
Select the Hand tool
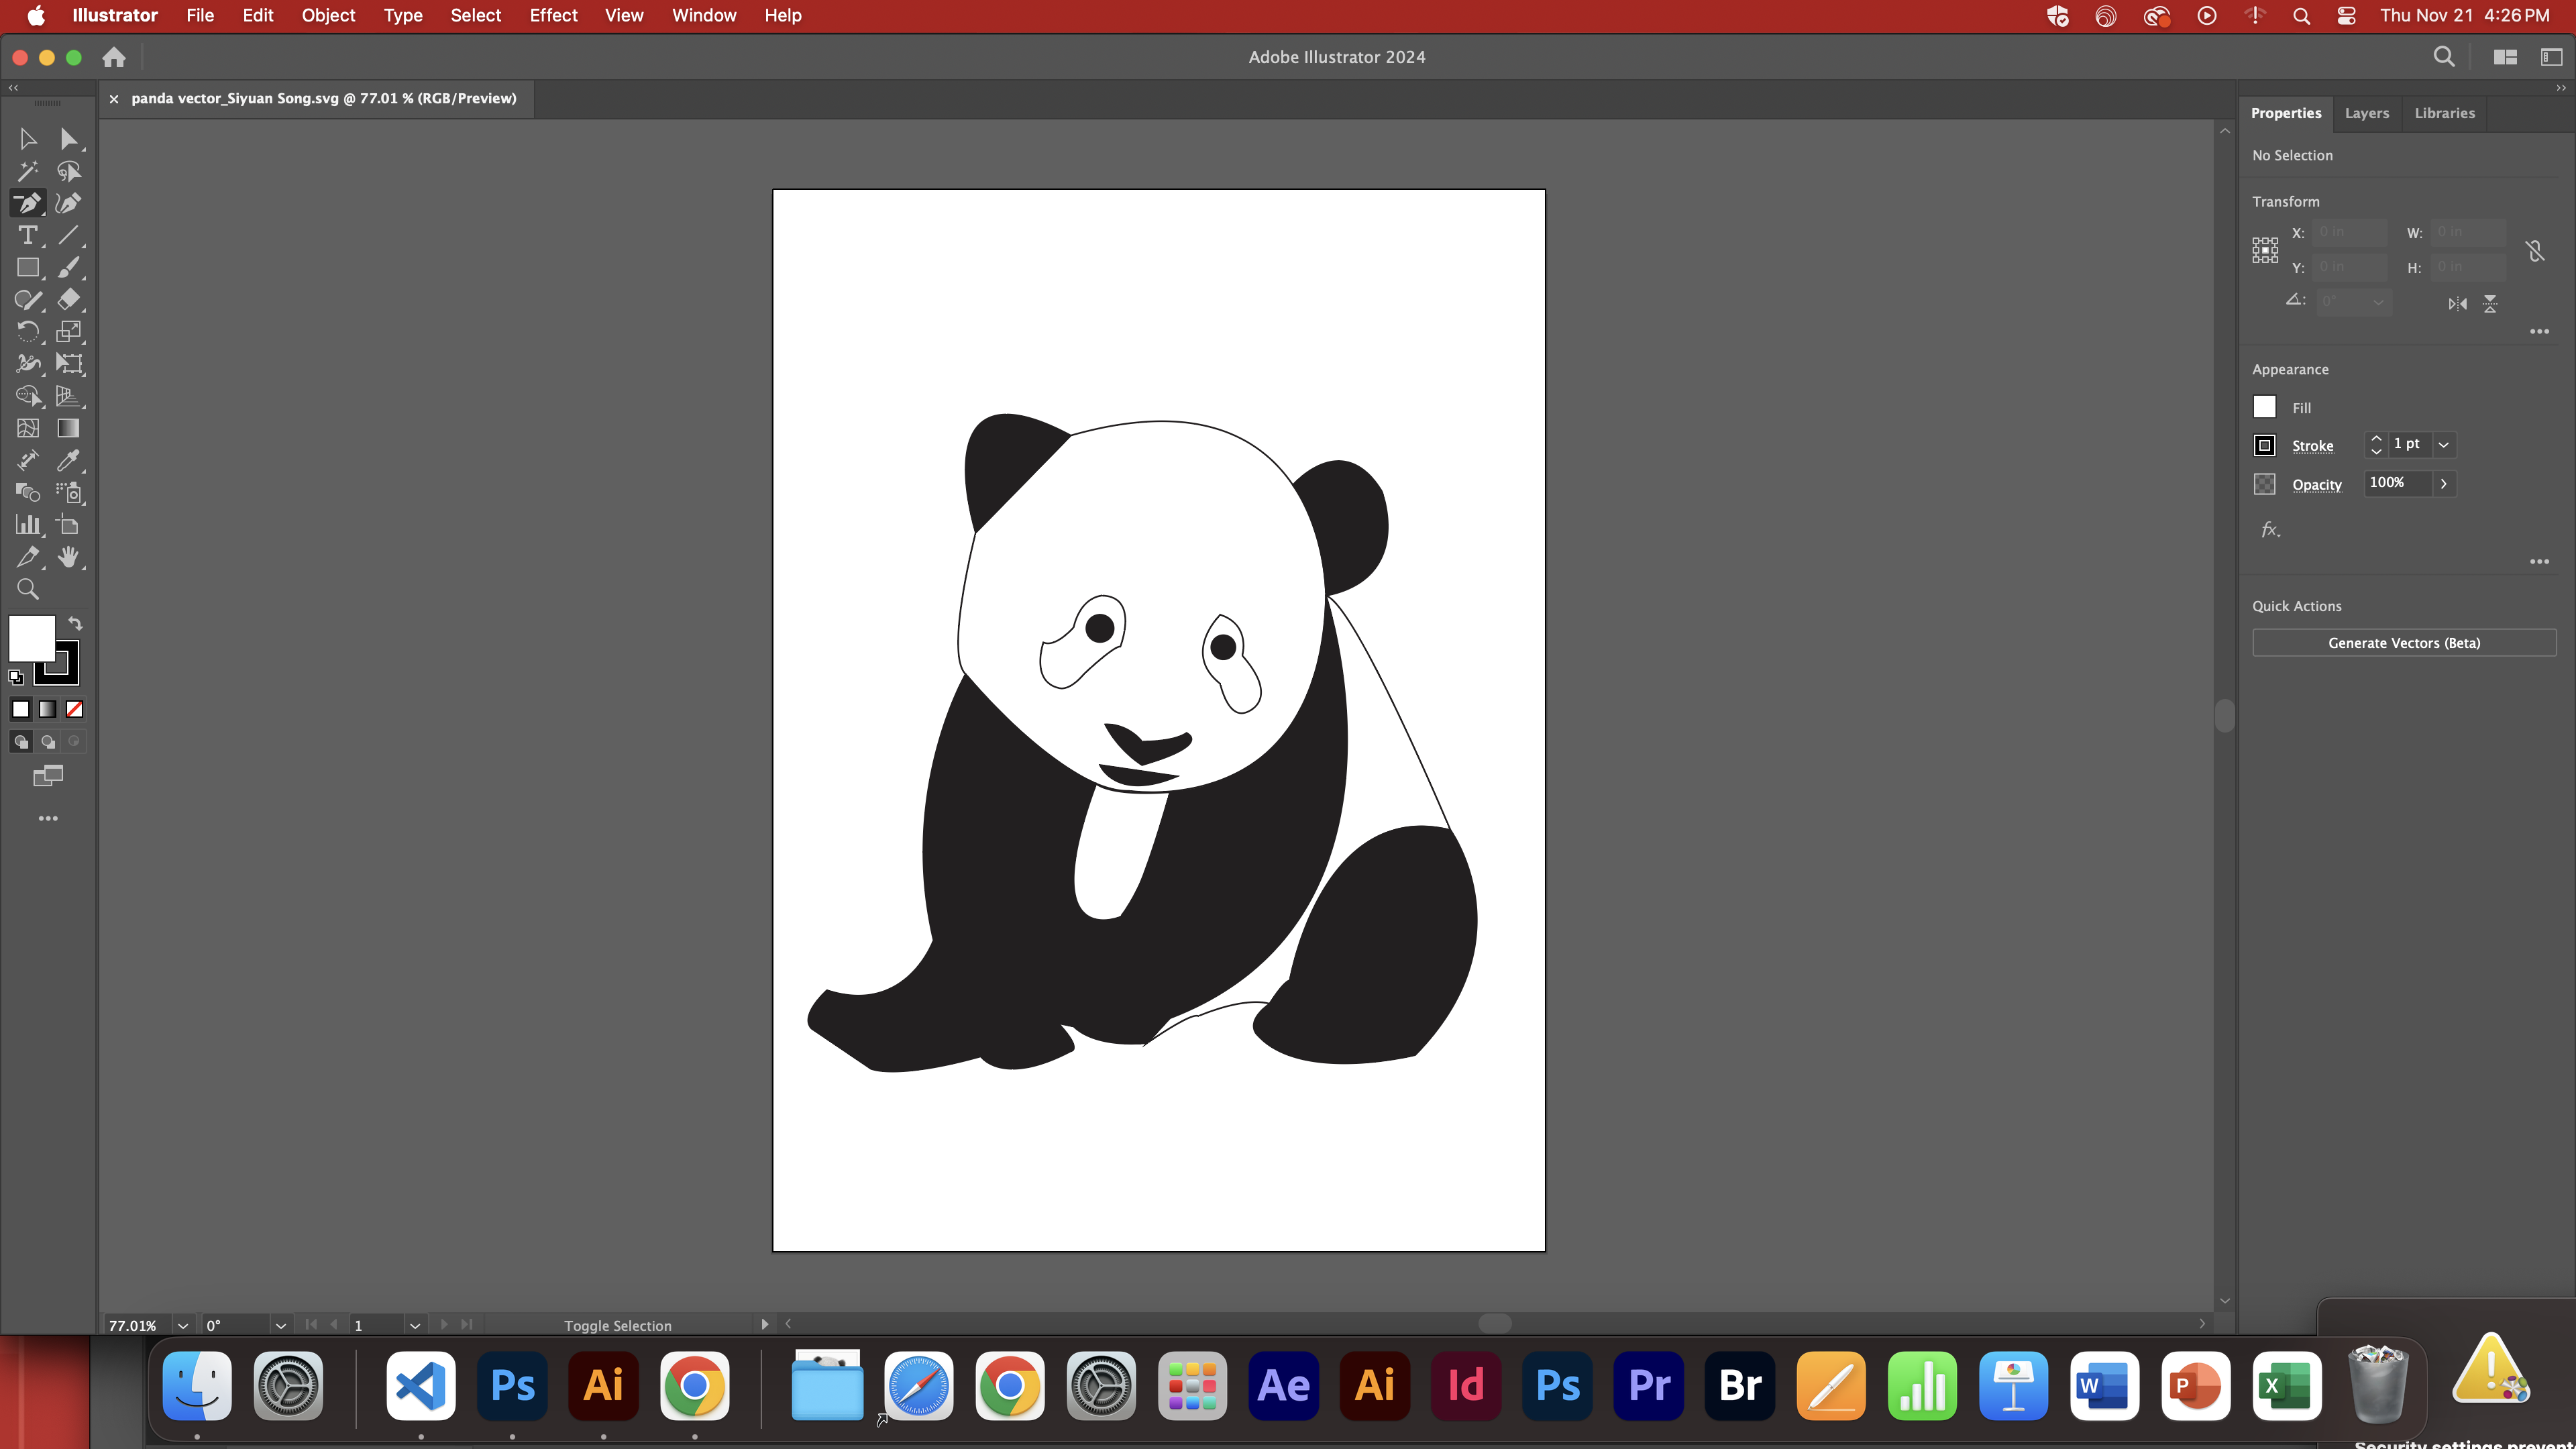[x=68, y=557]
